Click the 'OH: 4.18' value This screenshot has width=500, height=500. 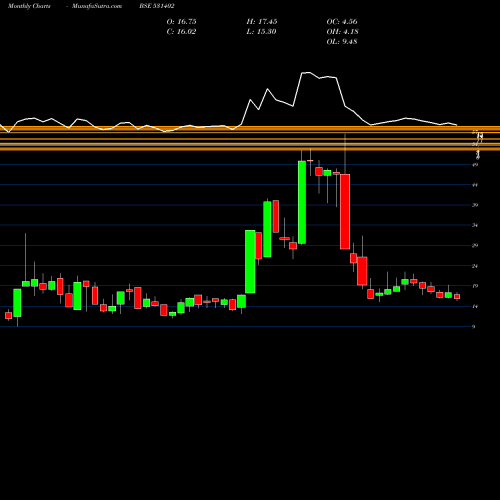point(342,32)
